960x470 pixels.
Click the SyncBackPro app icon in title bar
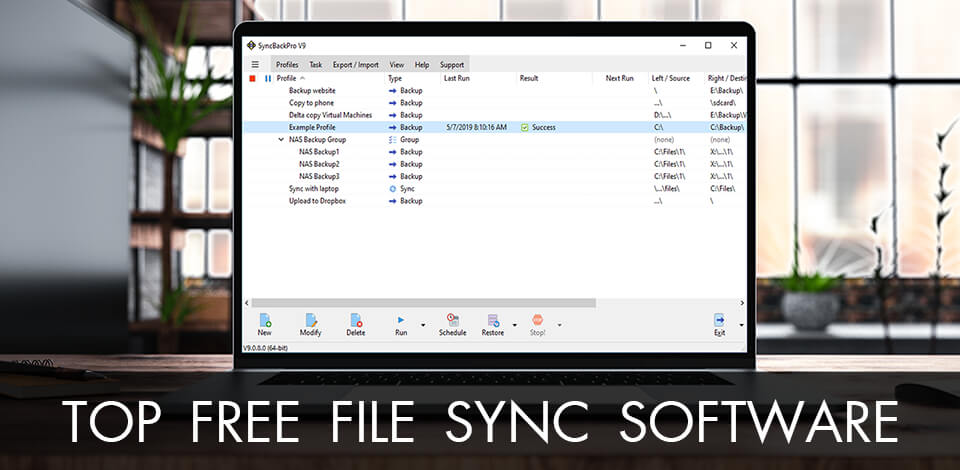click(x=250, y=46)
